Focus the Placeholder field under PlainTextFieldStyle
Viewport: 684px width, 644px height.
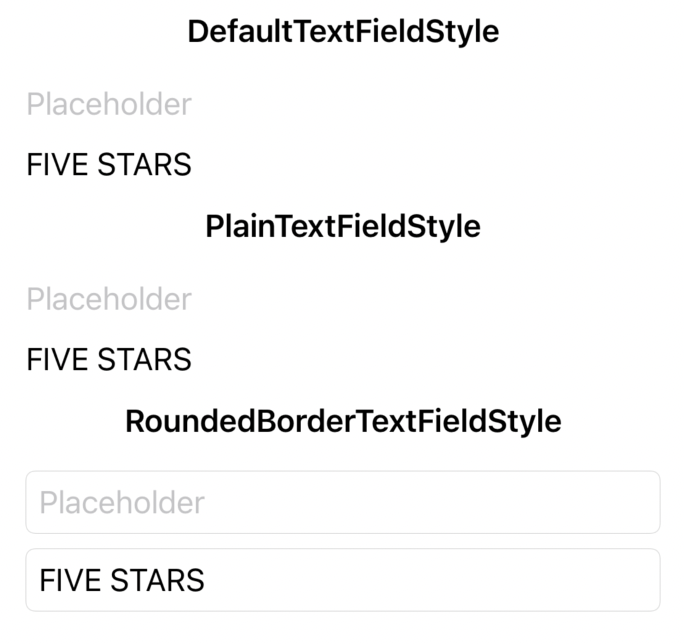(x=343, y=299)
